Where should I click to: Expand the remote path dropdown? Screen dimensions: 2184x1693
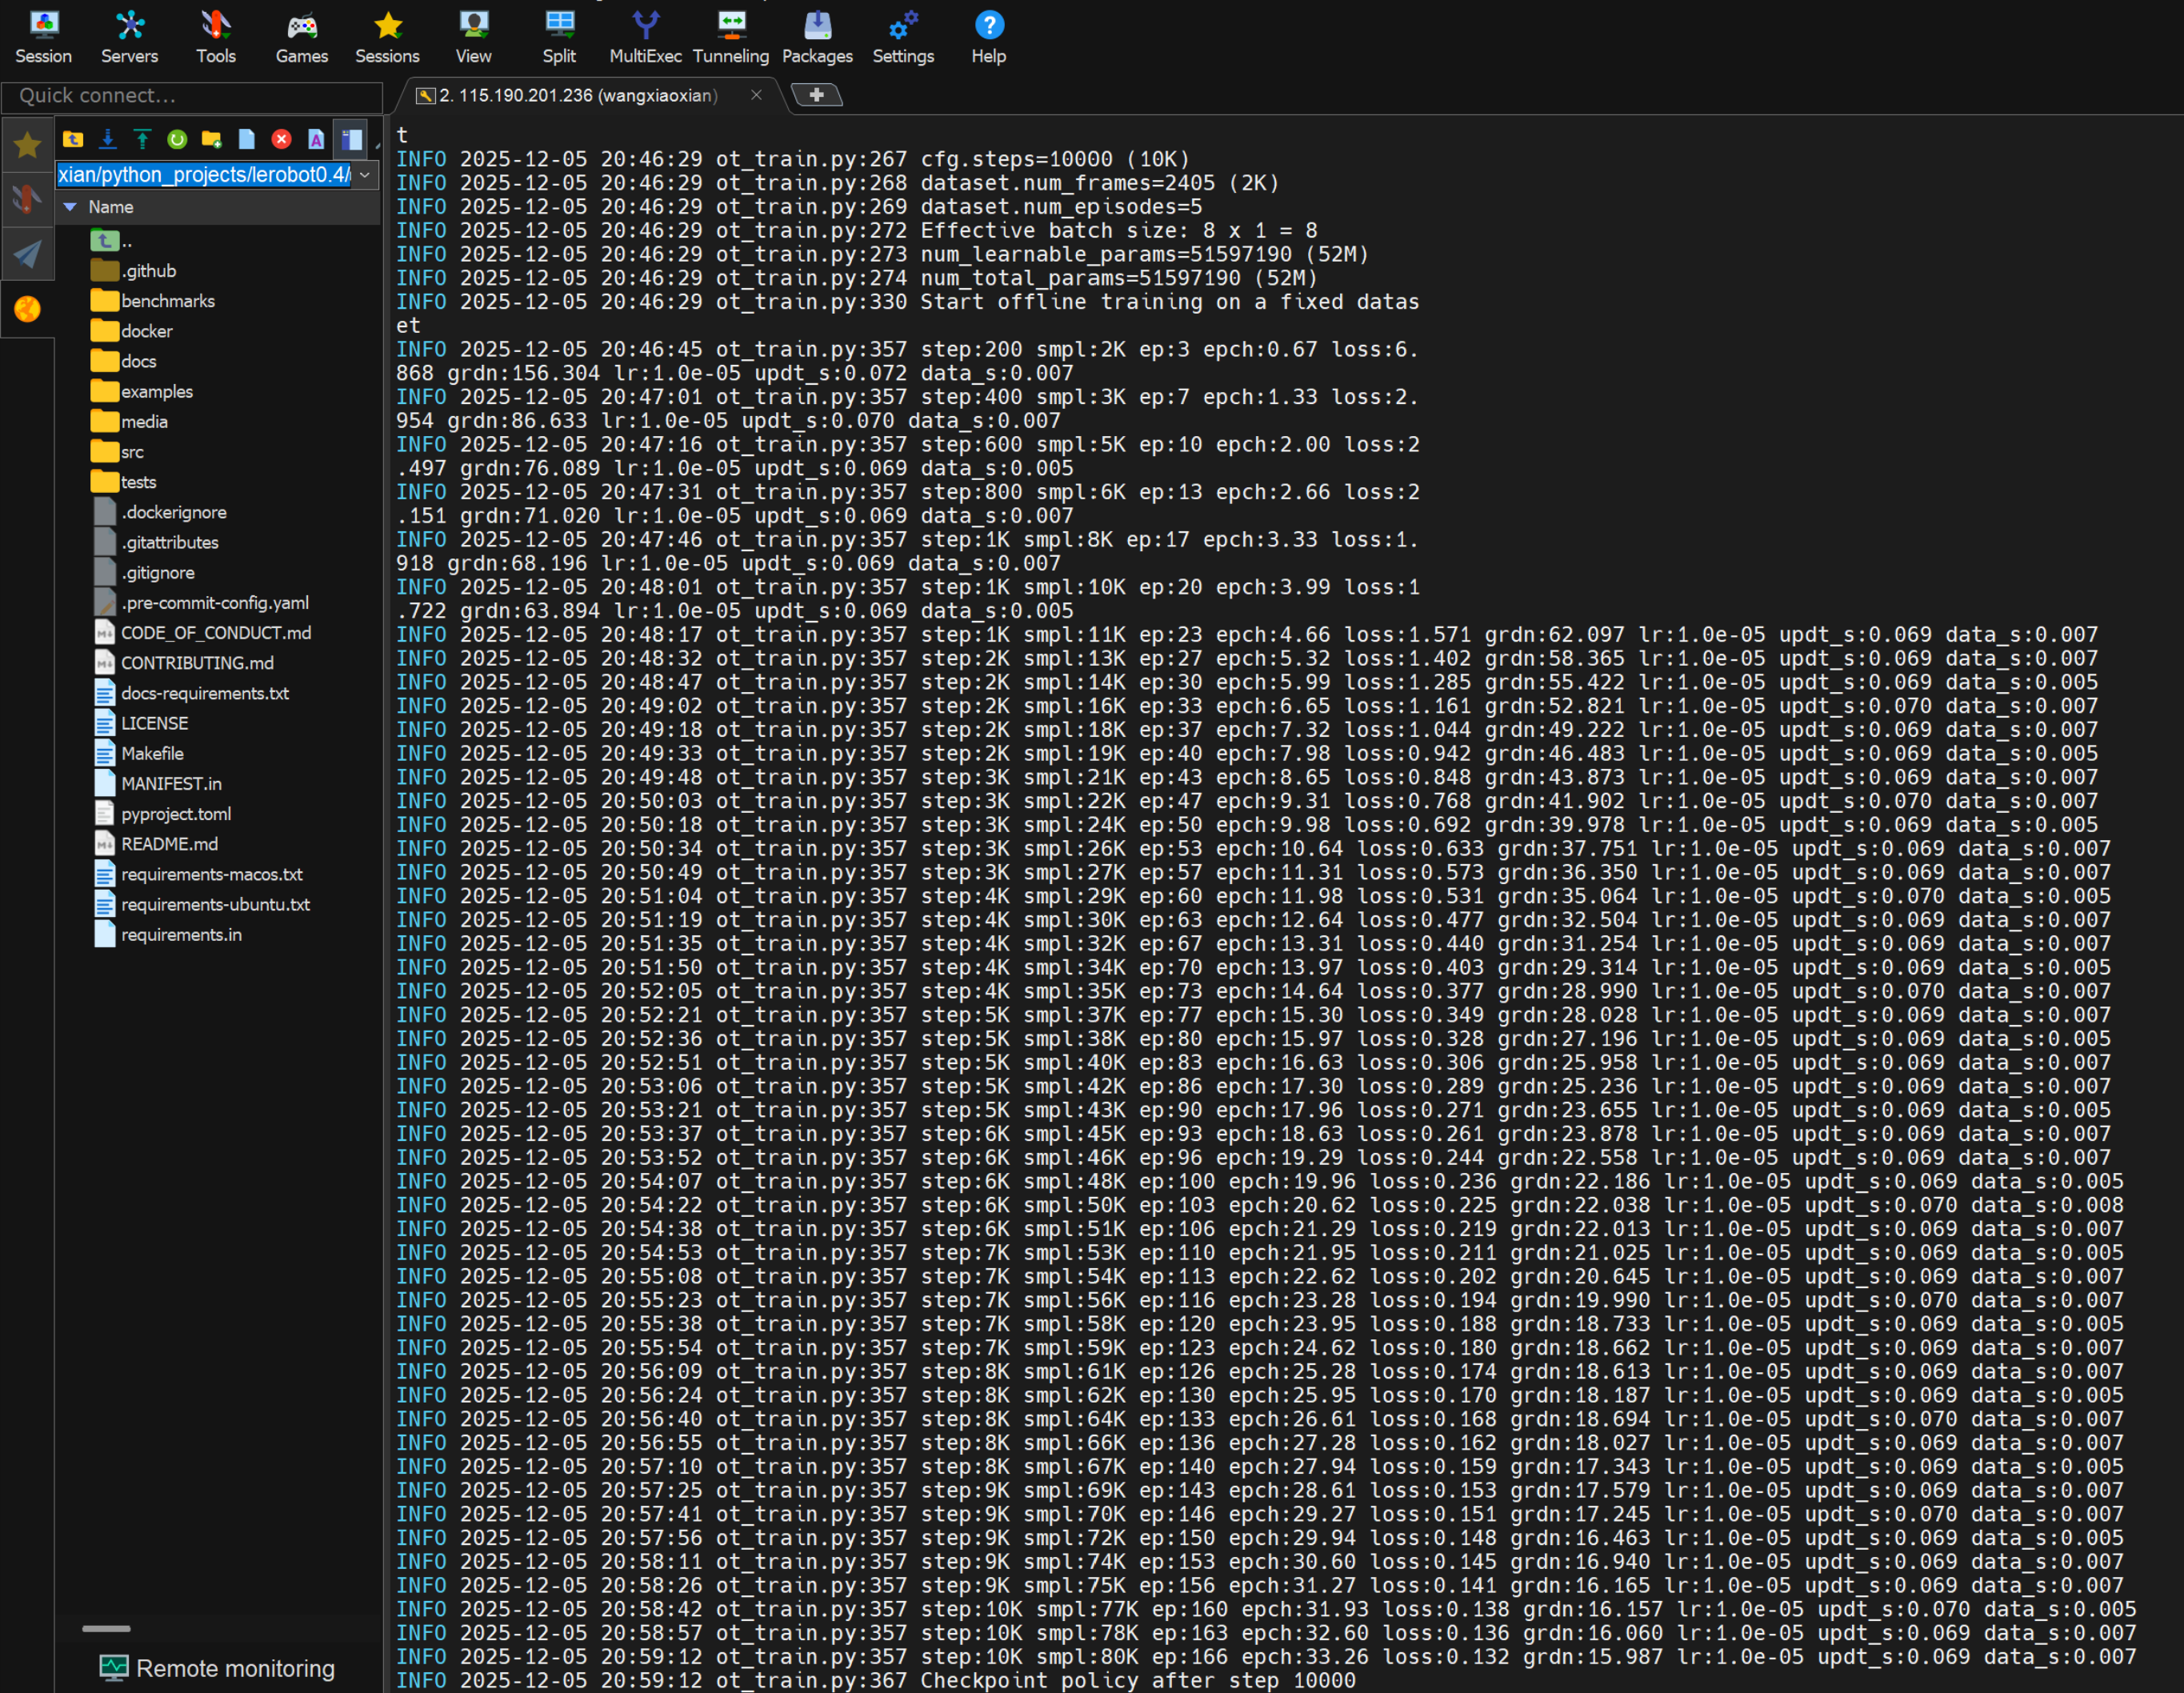[x=365, y=175]
